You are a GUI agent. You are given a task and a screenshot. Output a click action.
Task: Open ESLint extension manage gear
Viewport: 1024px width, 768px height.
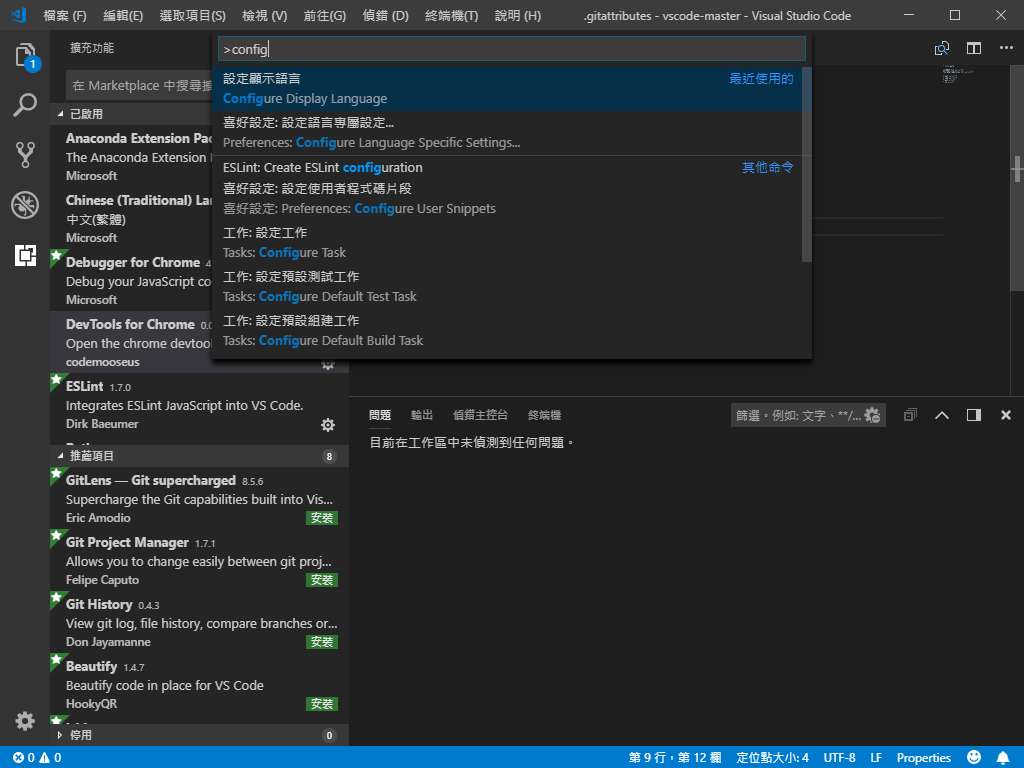click(x=327, y=425)
